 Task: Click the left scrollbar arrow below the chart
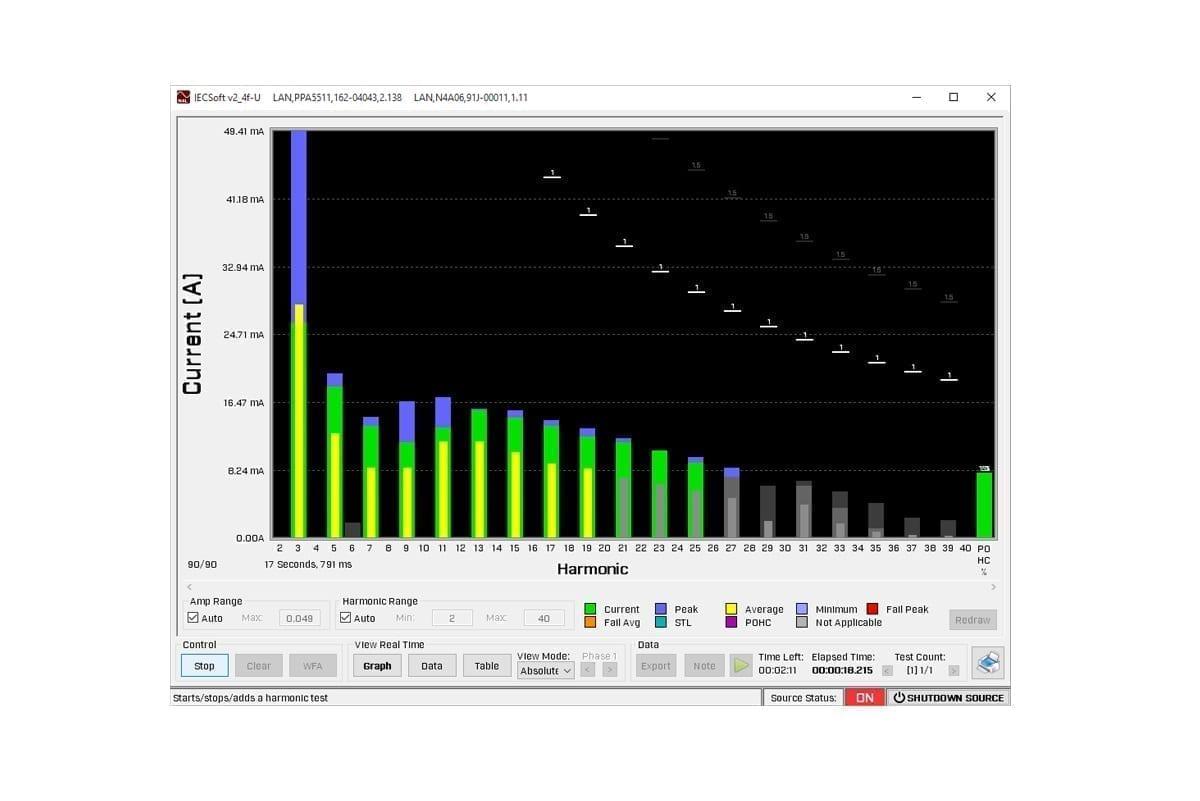click(x=189, y=585)
